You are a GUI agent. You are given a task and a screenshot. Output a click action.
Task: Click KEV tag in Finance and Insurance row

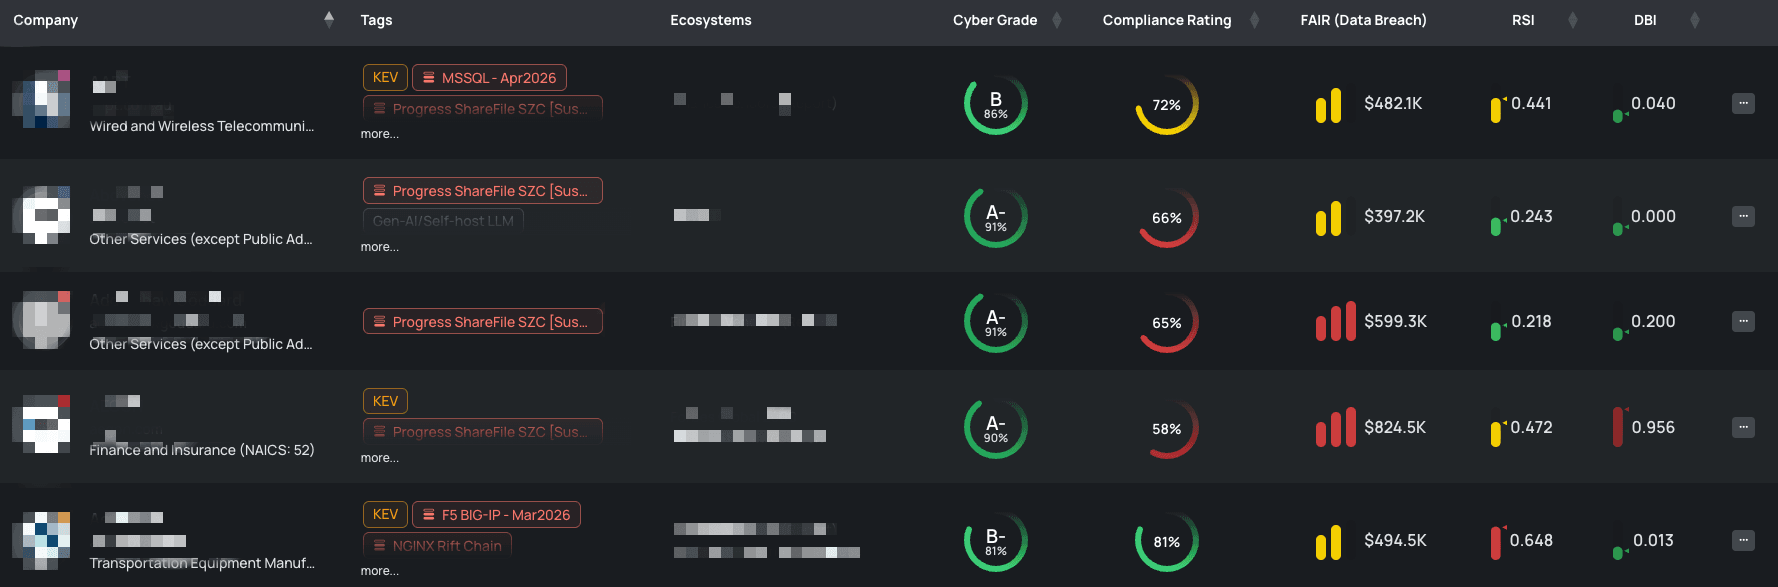pos(385,401)
